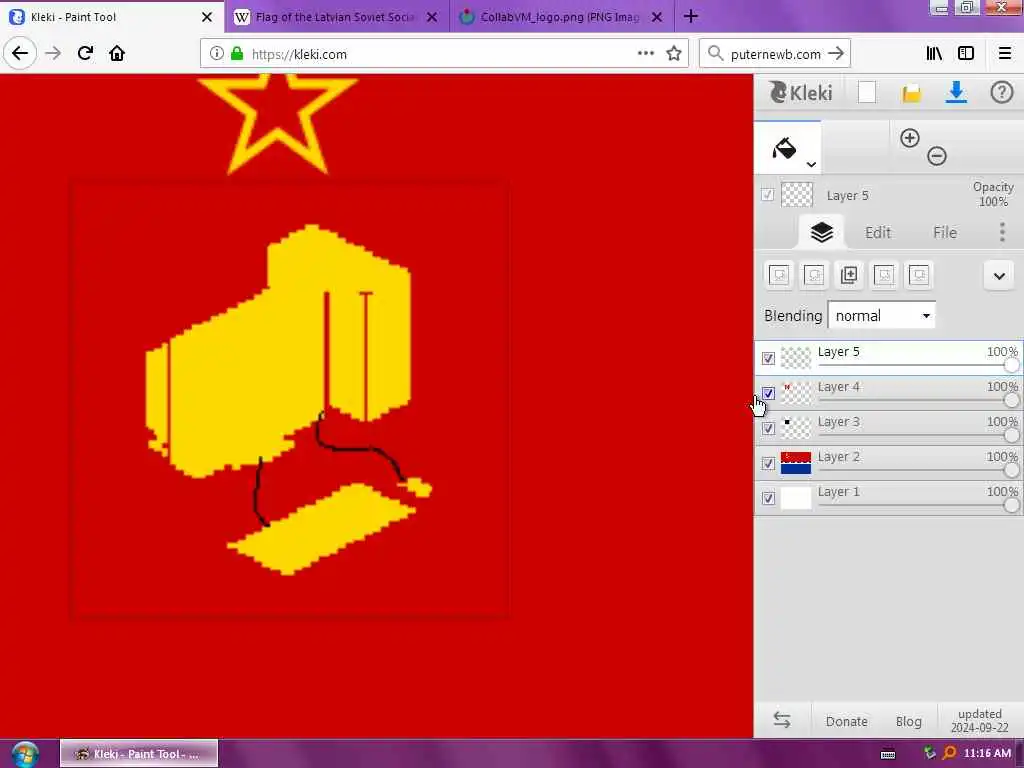Switch to the CollabVM_logo.png tab

coord(562,17)
